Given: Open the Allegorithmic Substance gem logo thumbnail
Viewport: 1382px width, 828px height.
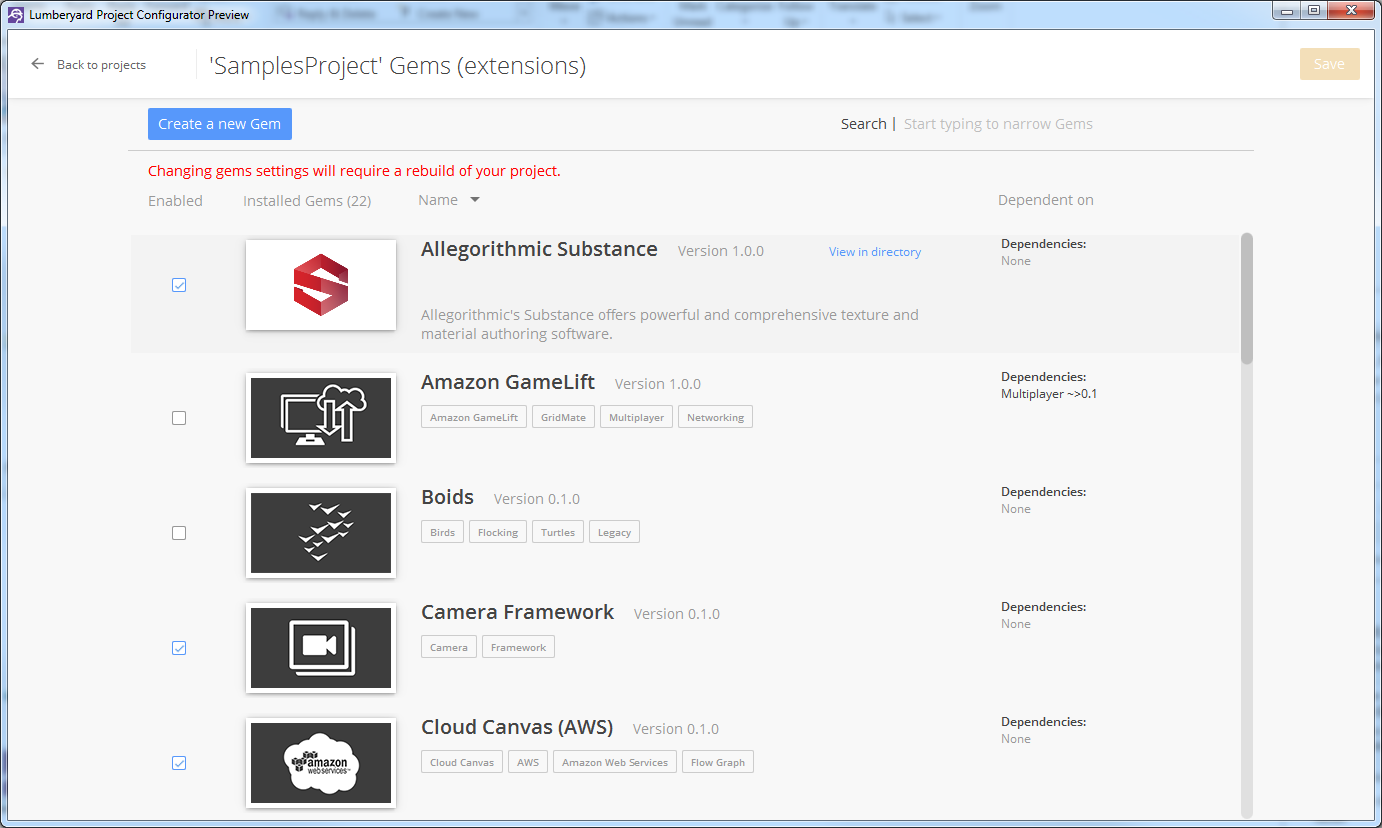Looking at the screenshot, I should tap(321, 285).
